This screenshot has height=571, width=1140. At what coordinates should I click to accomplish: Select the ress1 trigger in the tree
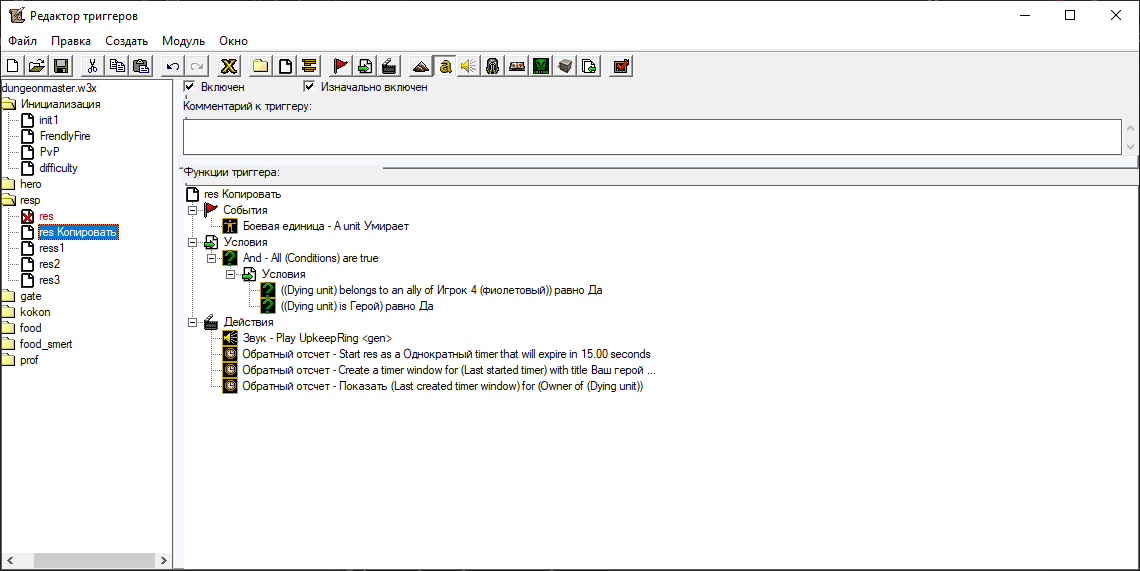click(x=52, y=248)
